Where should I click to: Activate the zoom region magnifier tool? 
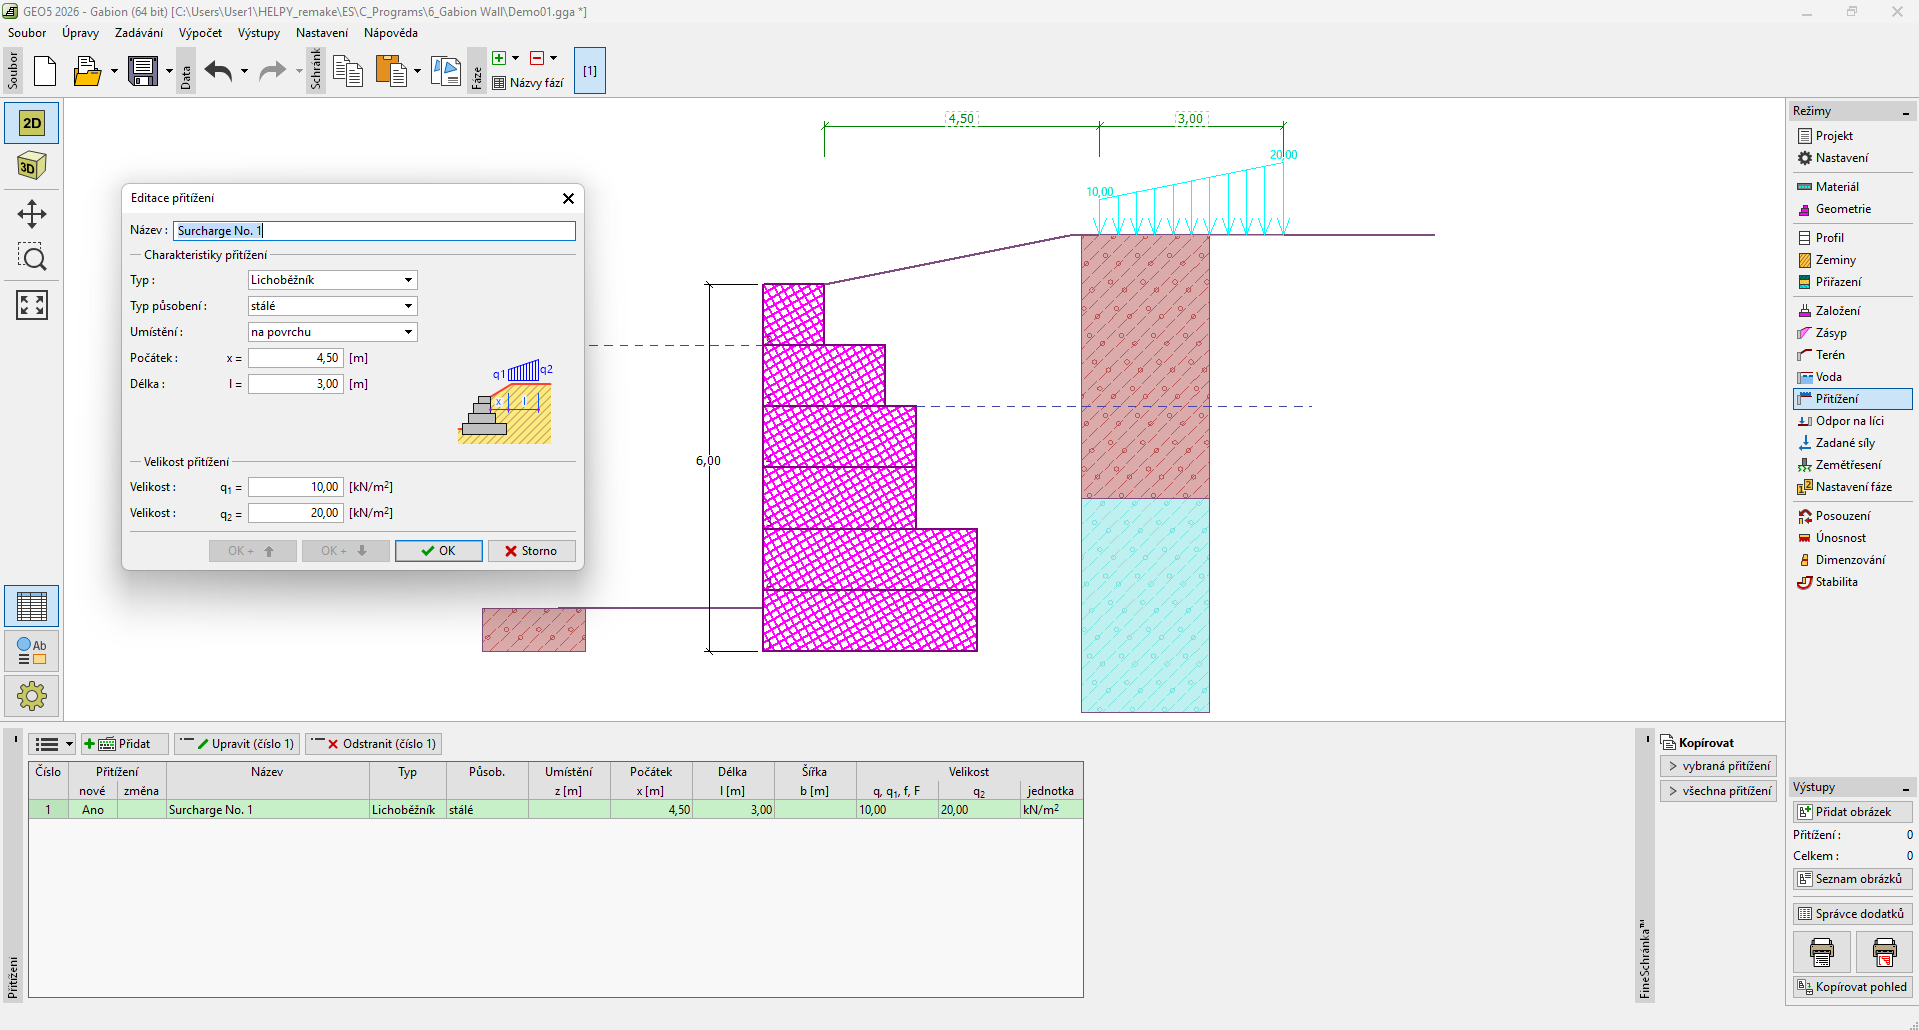pos(32,258)
